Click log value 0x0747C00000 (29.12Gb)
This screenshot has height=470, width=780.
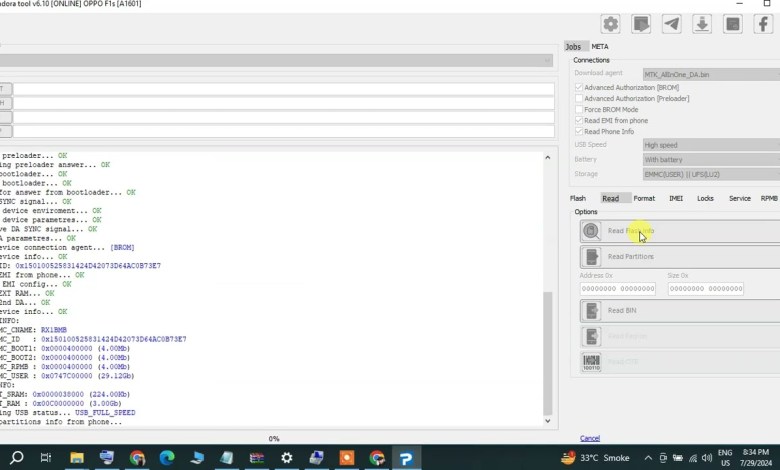coord(88,376)
